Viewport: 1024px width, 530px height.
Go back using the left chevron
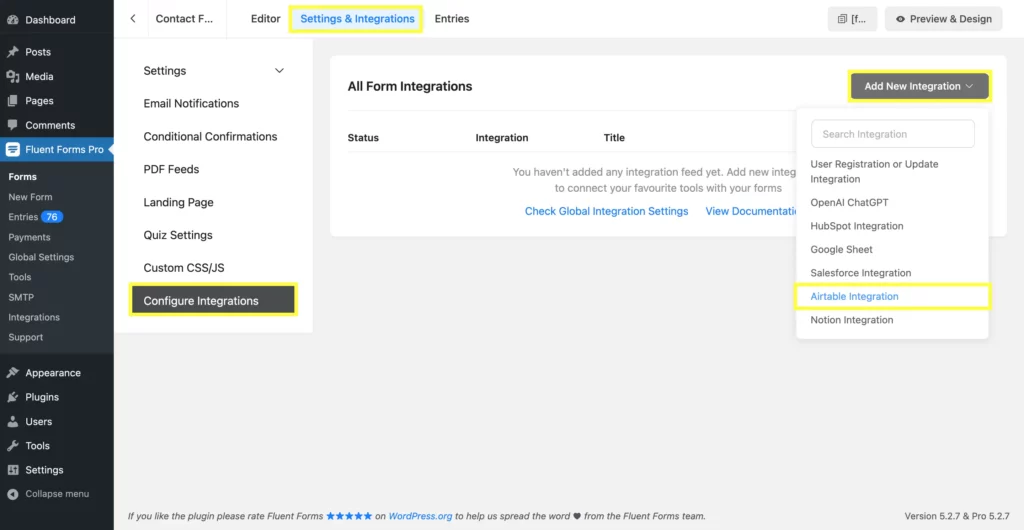coord(133,19)
